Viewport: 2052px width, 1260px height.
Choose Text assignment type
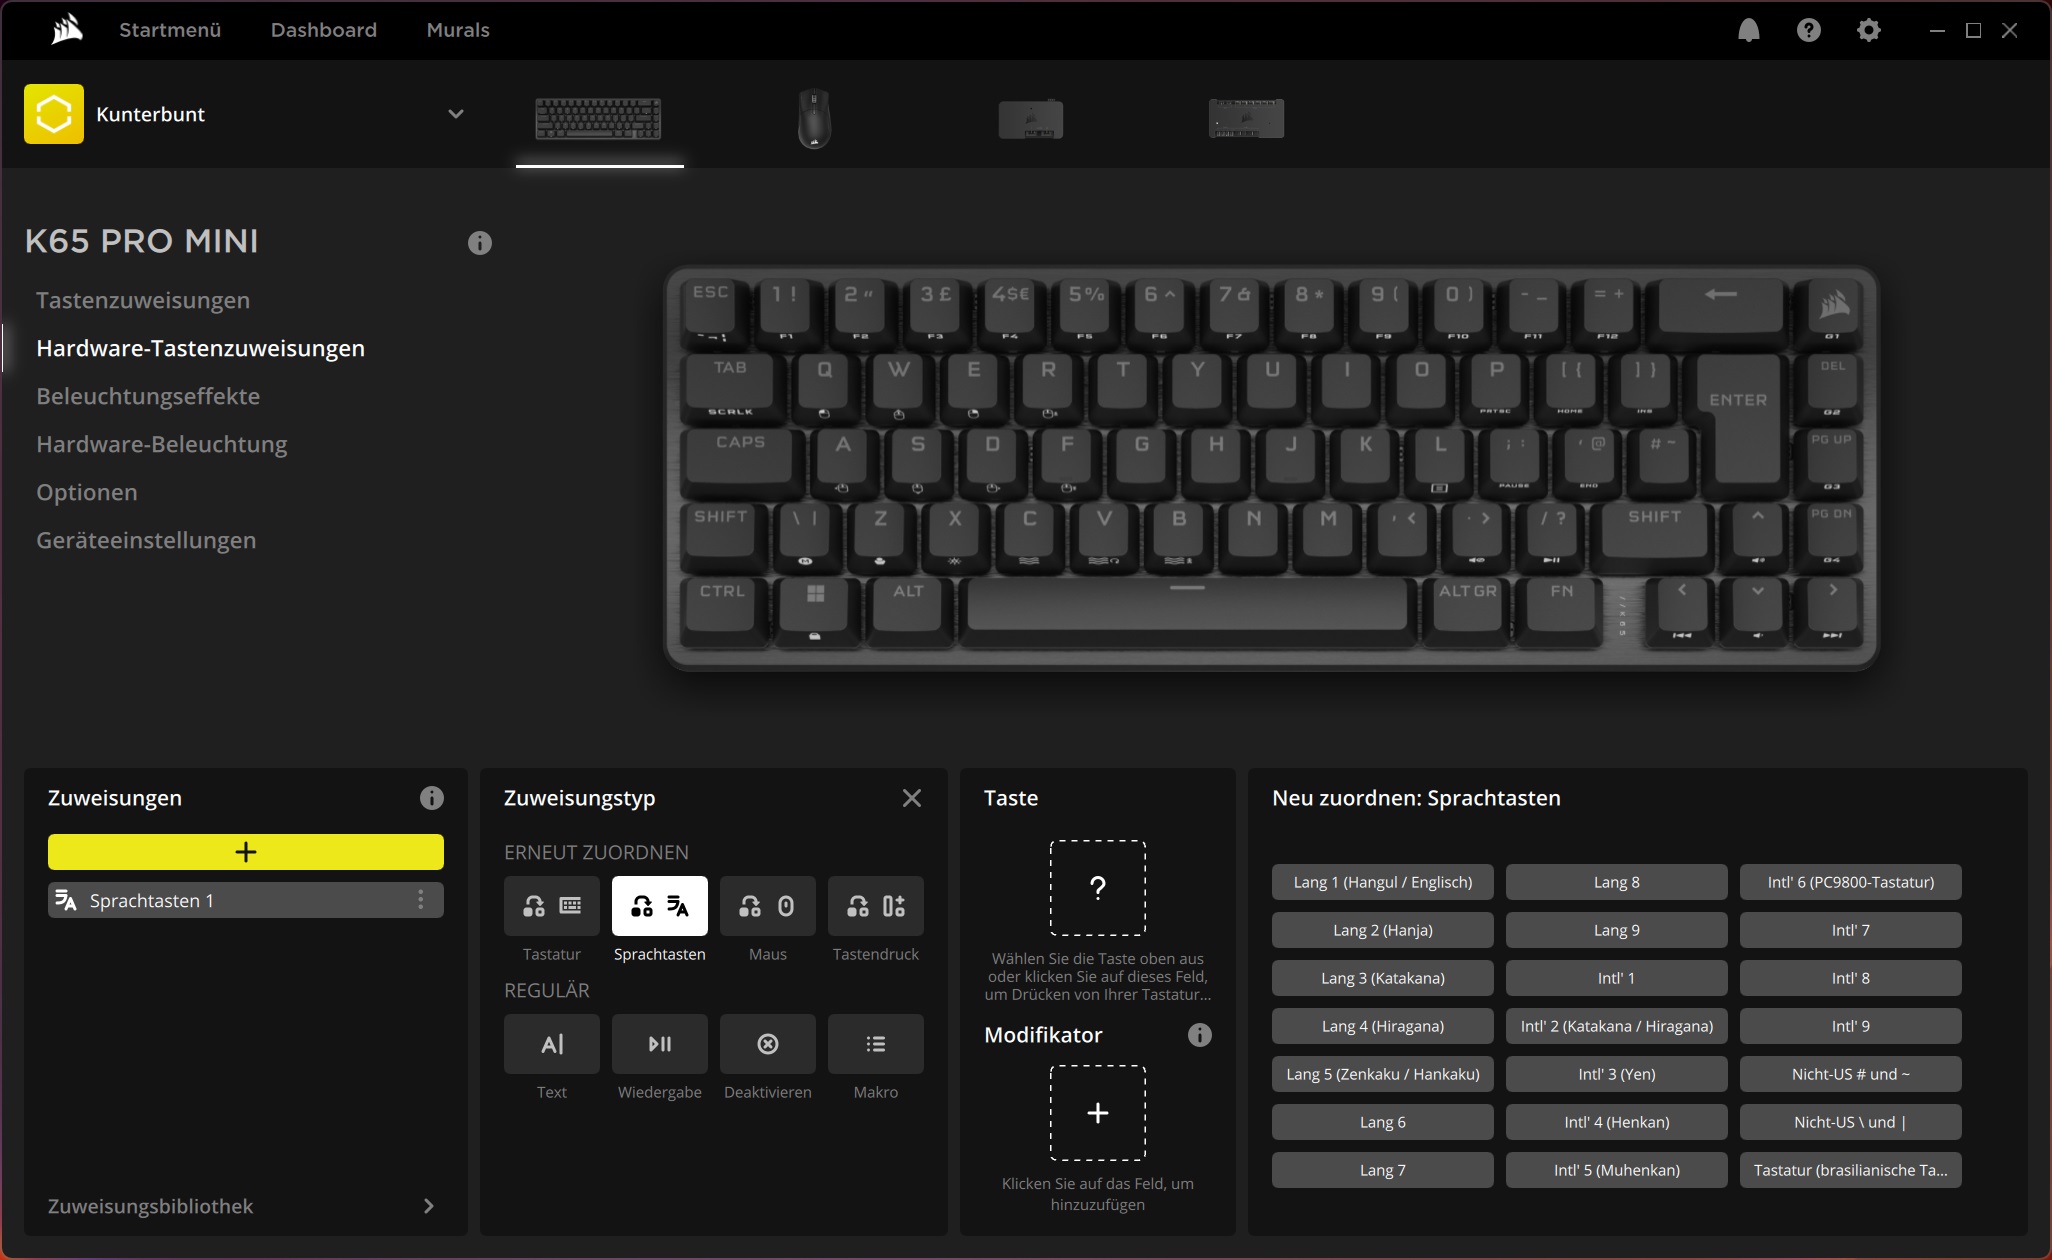click(x=552, y=1044)
